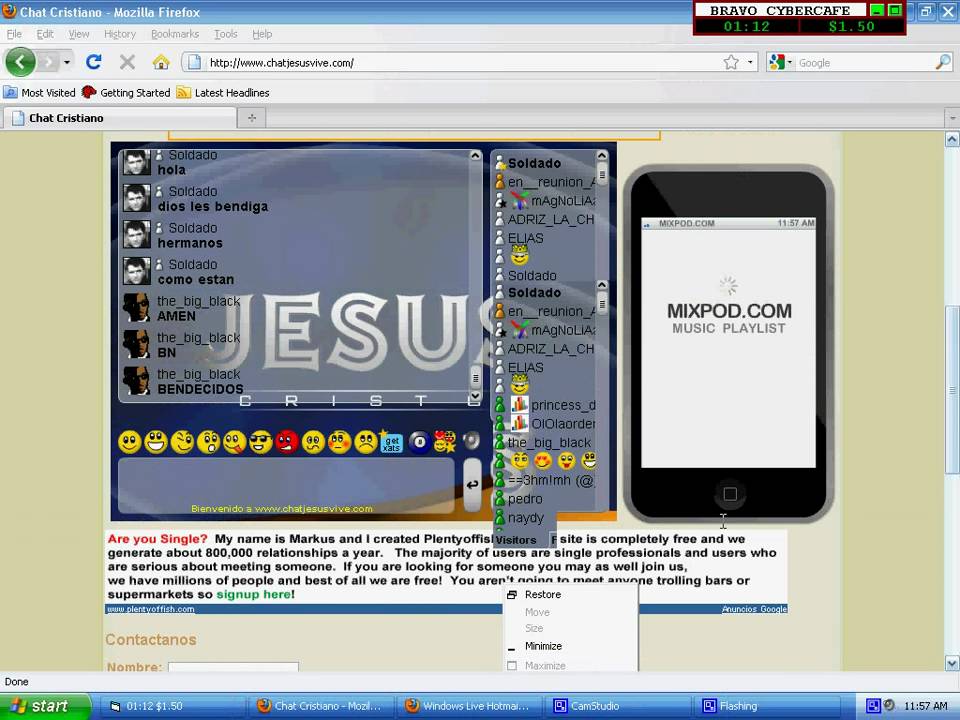Click the 'Anuncios Google' link
The height and width of the screenshot is (720, 960).
[x=754, y=609]
